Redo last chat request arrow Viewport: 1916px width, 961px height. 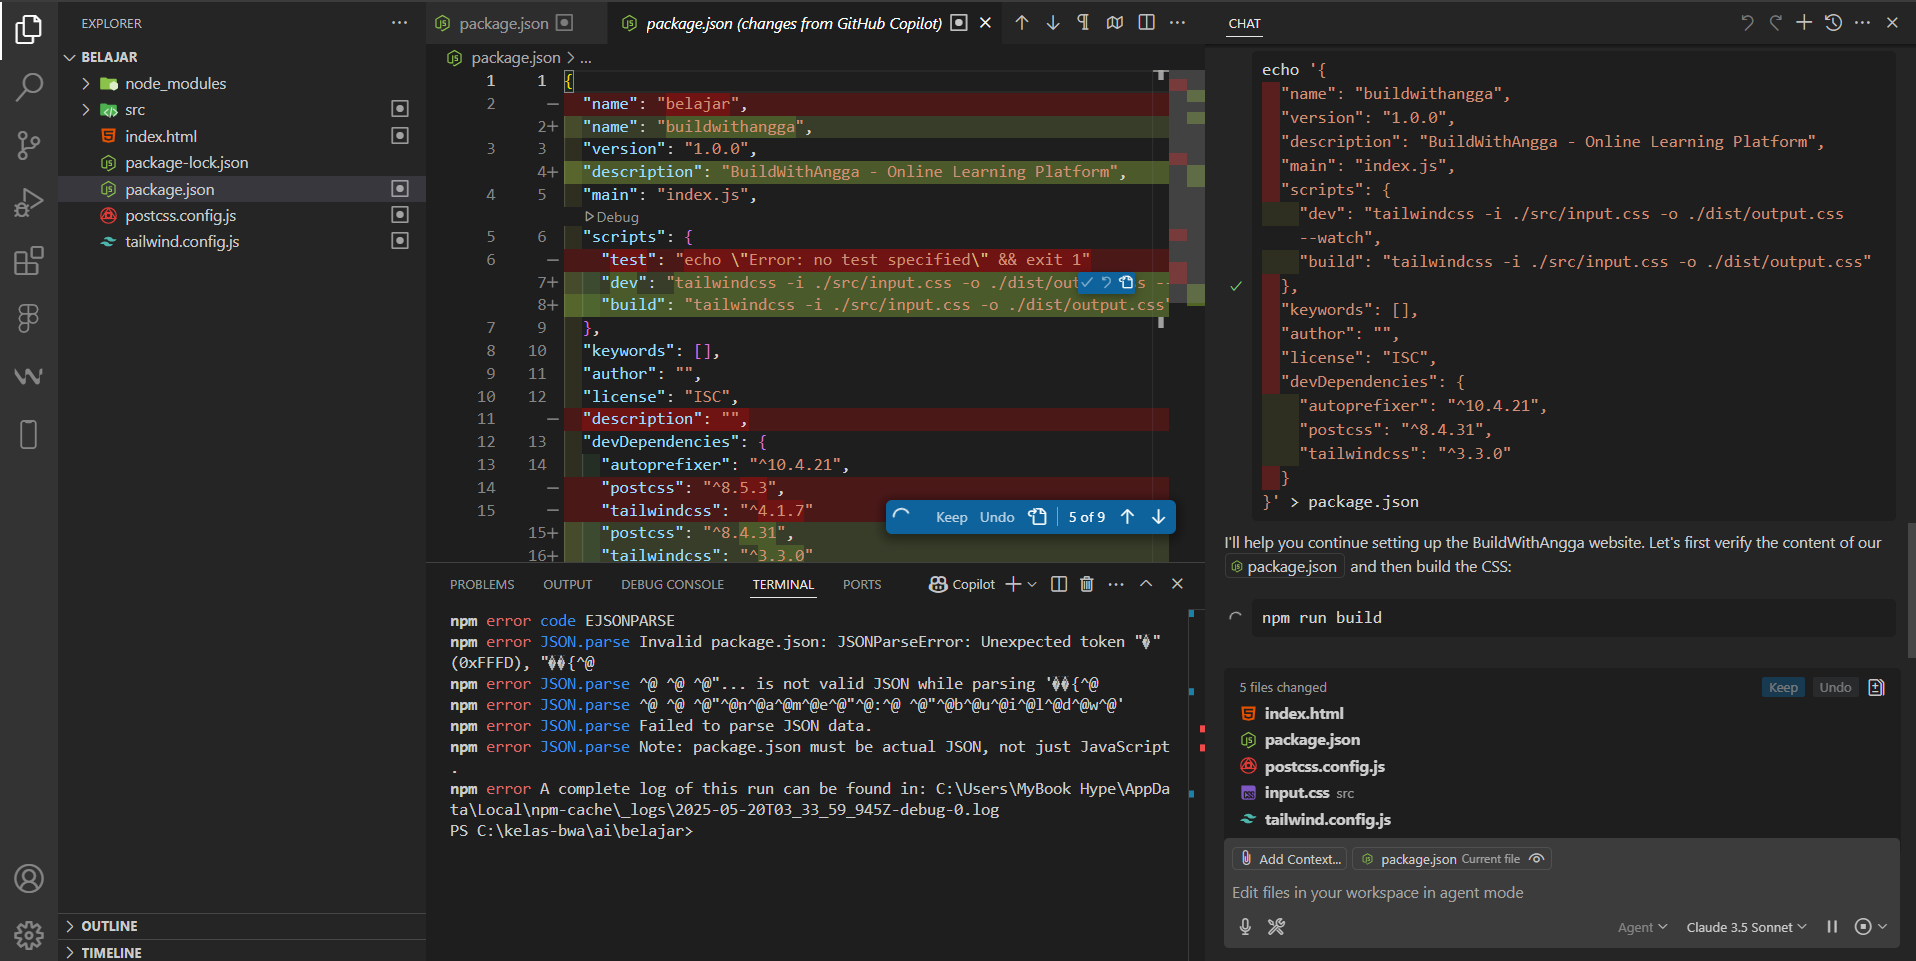tap(1775, 22)
